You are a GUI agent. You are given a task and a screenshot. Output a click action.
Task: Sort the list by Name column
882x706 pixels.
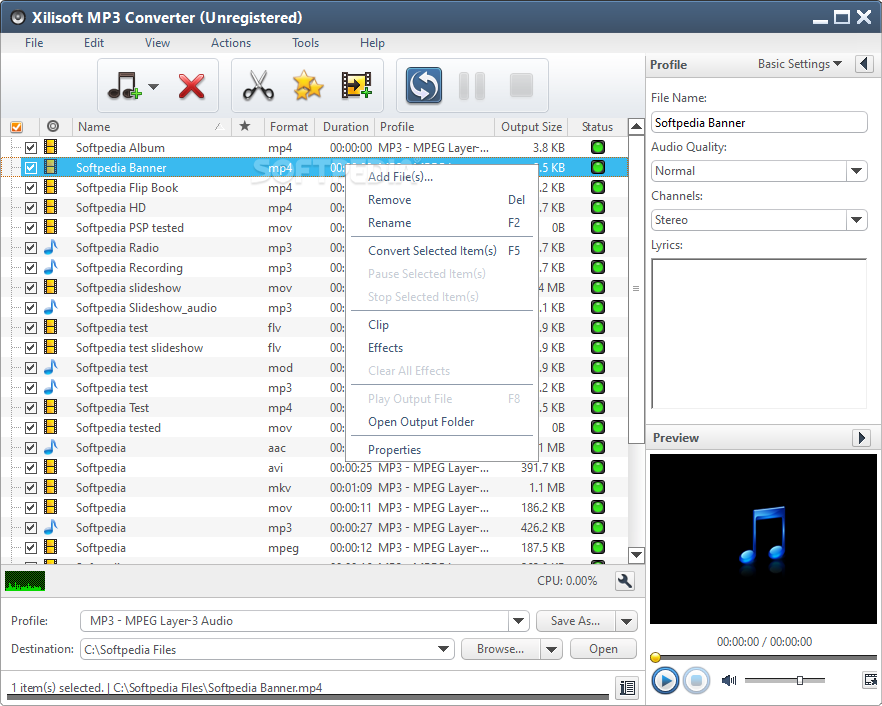[x=151, y=127]
